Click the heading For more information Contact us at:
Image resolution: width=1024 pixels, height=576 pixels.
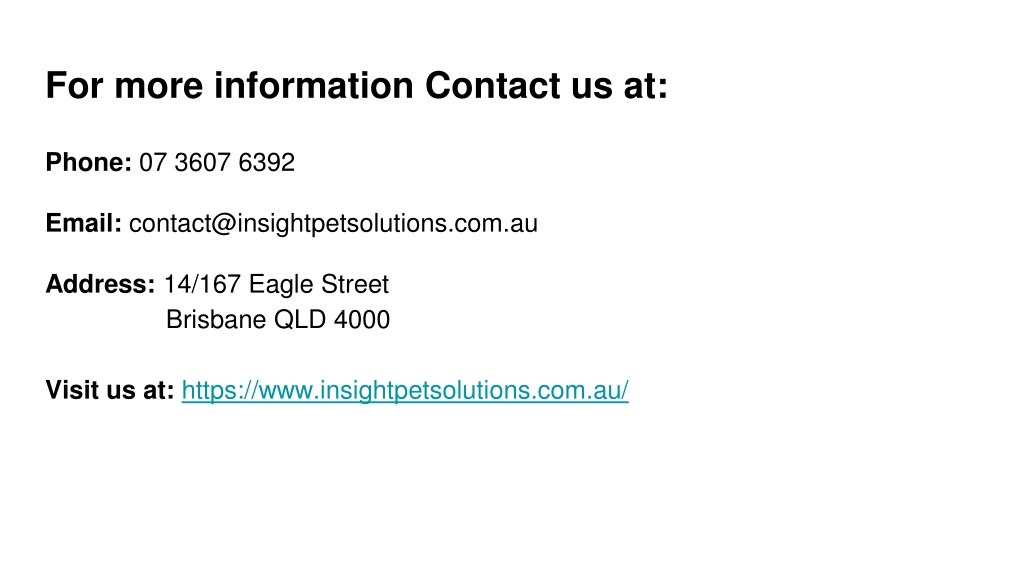click(357, 86)
